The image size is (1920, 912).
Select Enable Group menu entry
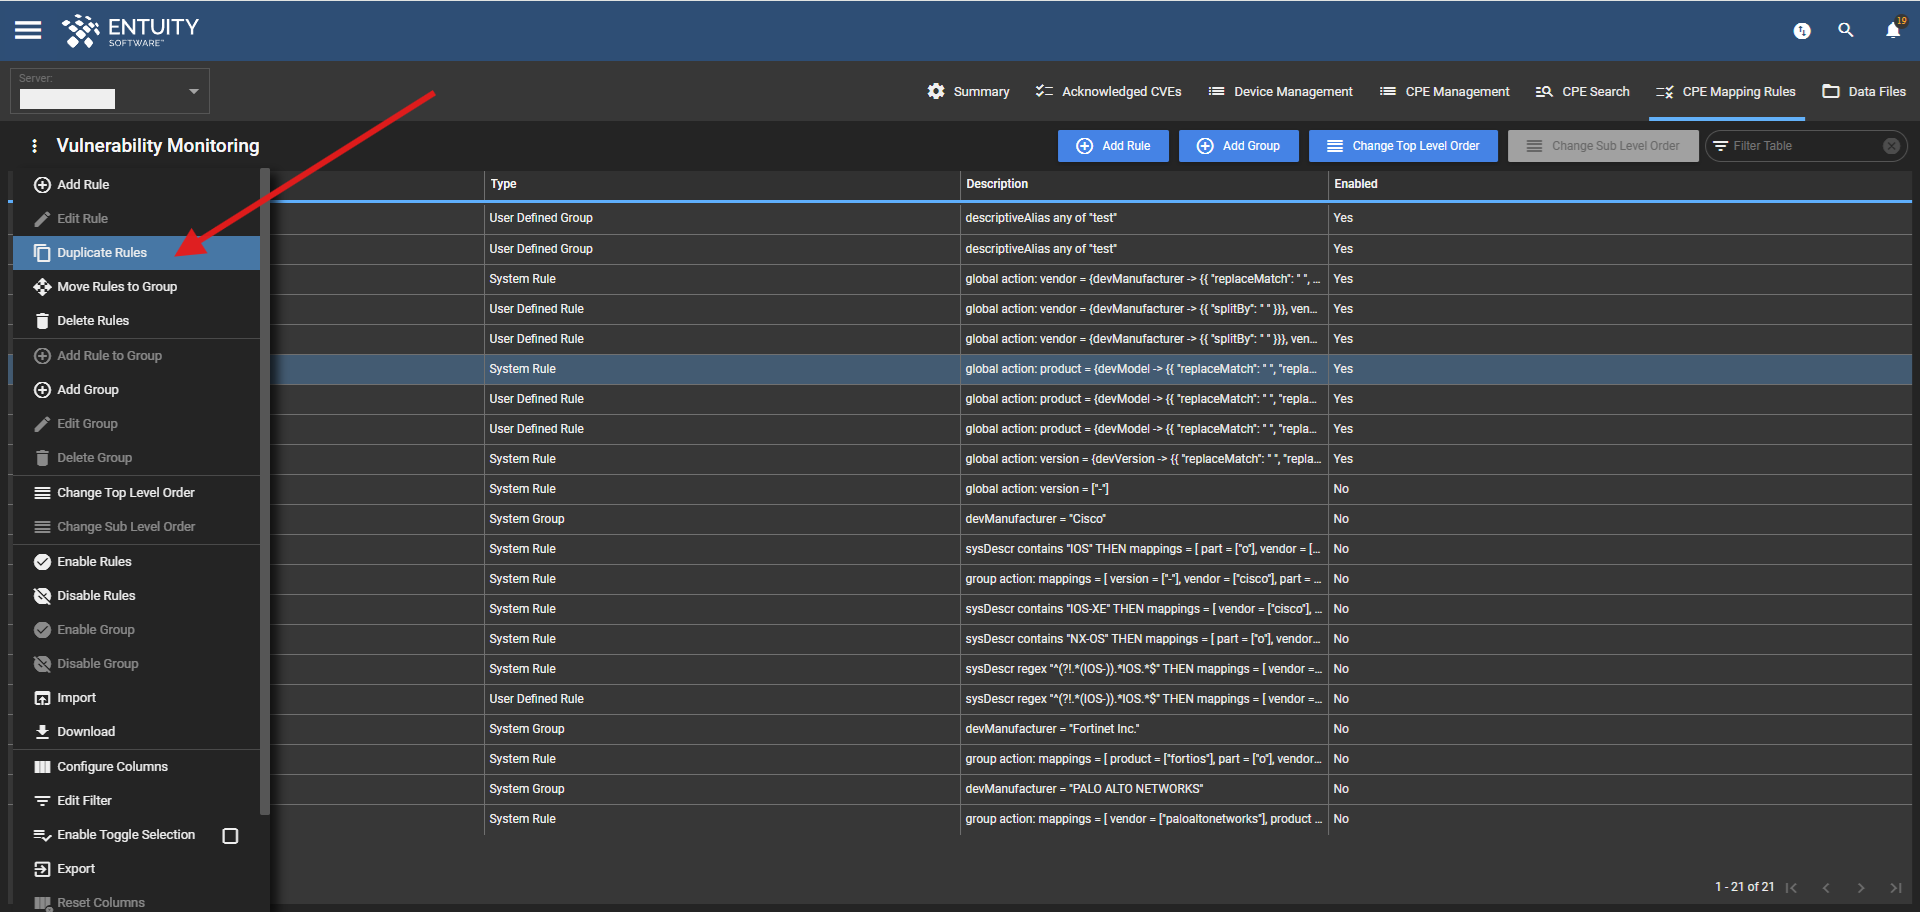(135, 630)
